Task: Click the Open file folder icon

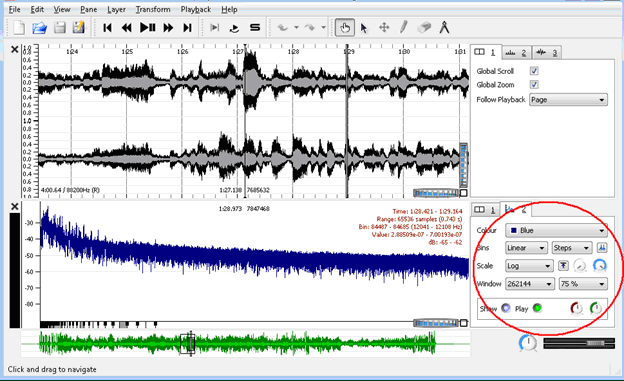Action: pos(39,28)
